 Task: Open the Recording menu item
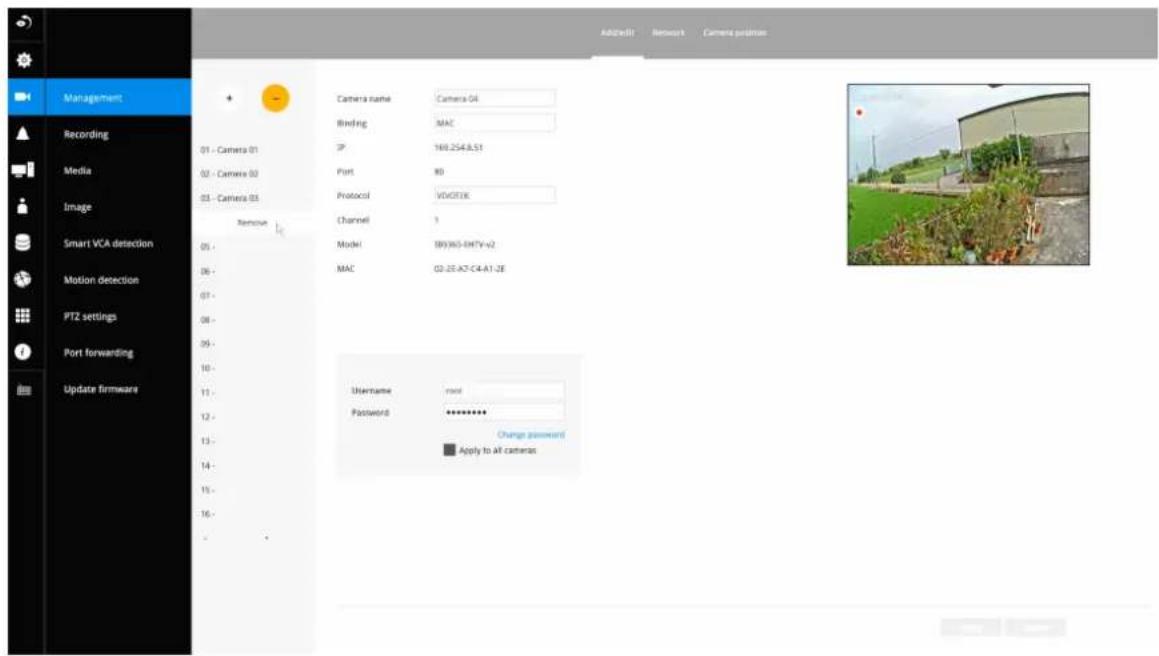point(118,134)
